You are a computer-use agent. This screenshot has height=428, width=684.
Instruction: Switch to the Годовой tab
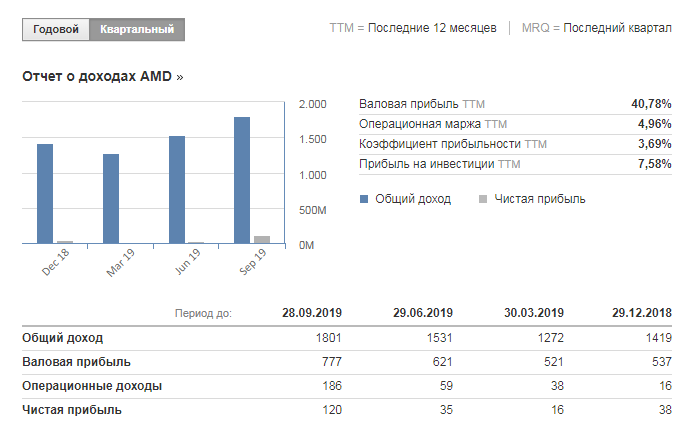point(56,30)
